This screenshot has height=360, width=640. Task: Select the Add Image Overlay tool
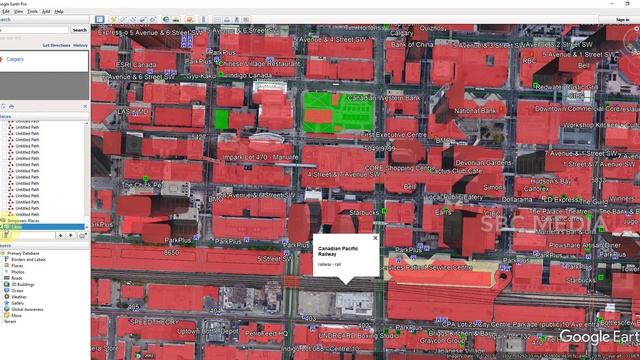[x=142, y=20]
